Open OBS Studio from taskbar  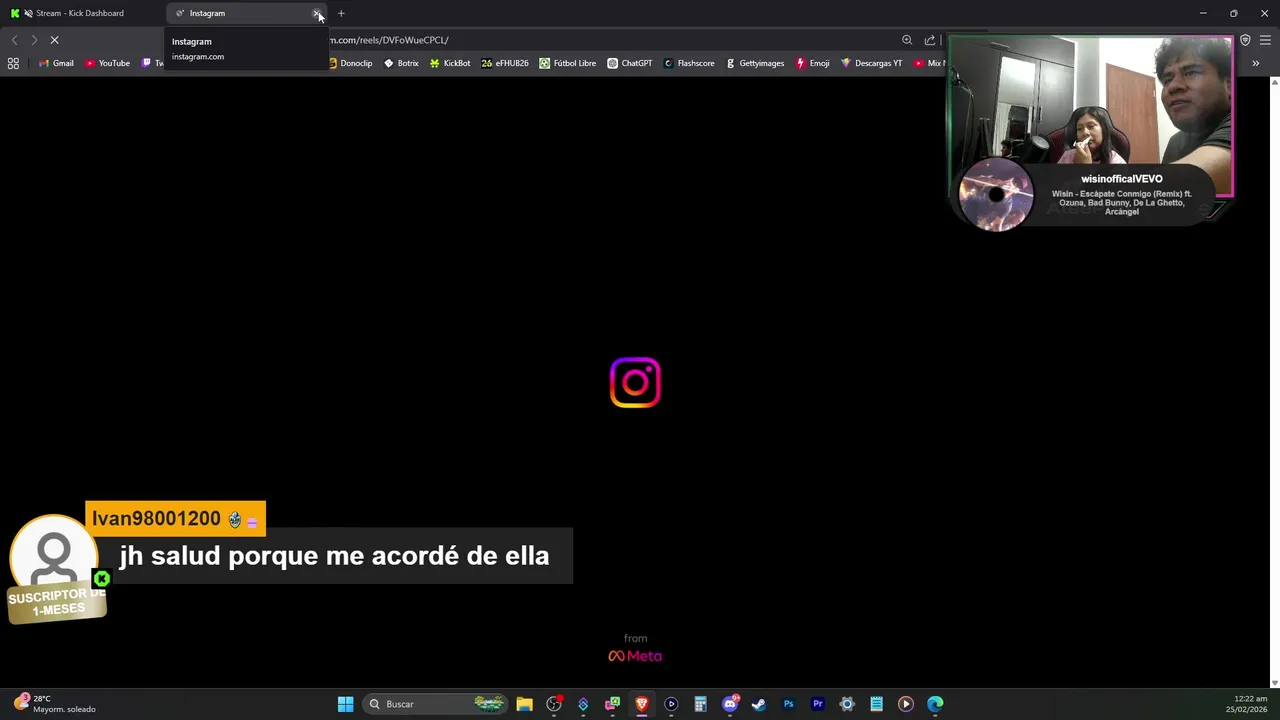click(x=554, y=704)
